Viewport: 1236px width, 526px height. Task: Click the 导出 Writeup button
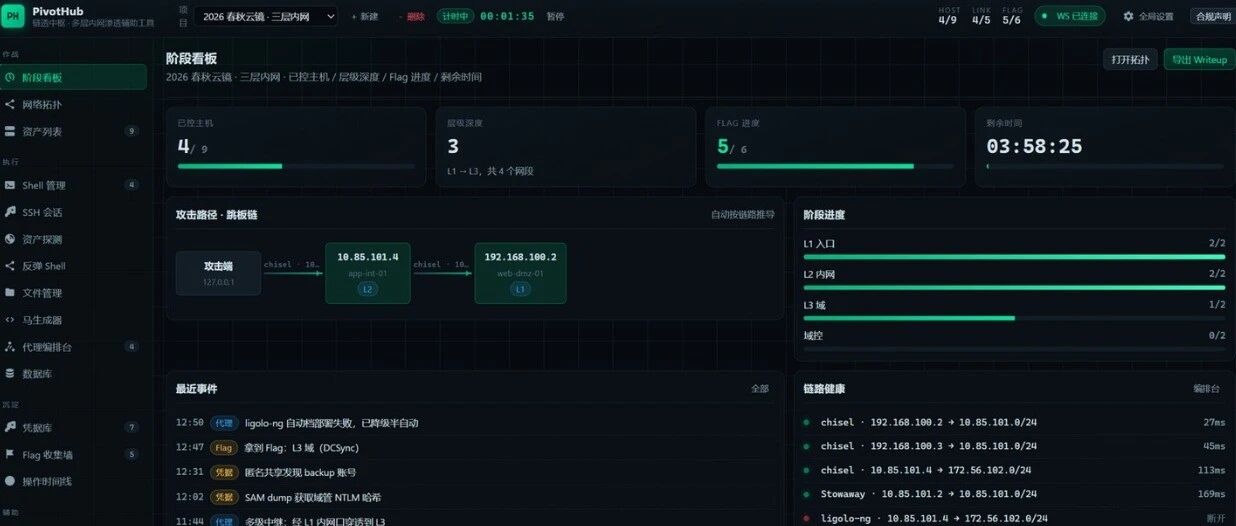(1199, 60)
